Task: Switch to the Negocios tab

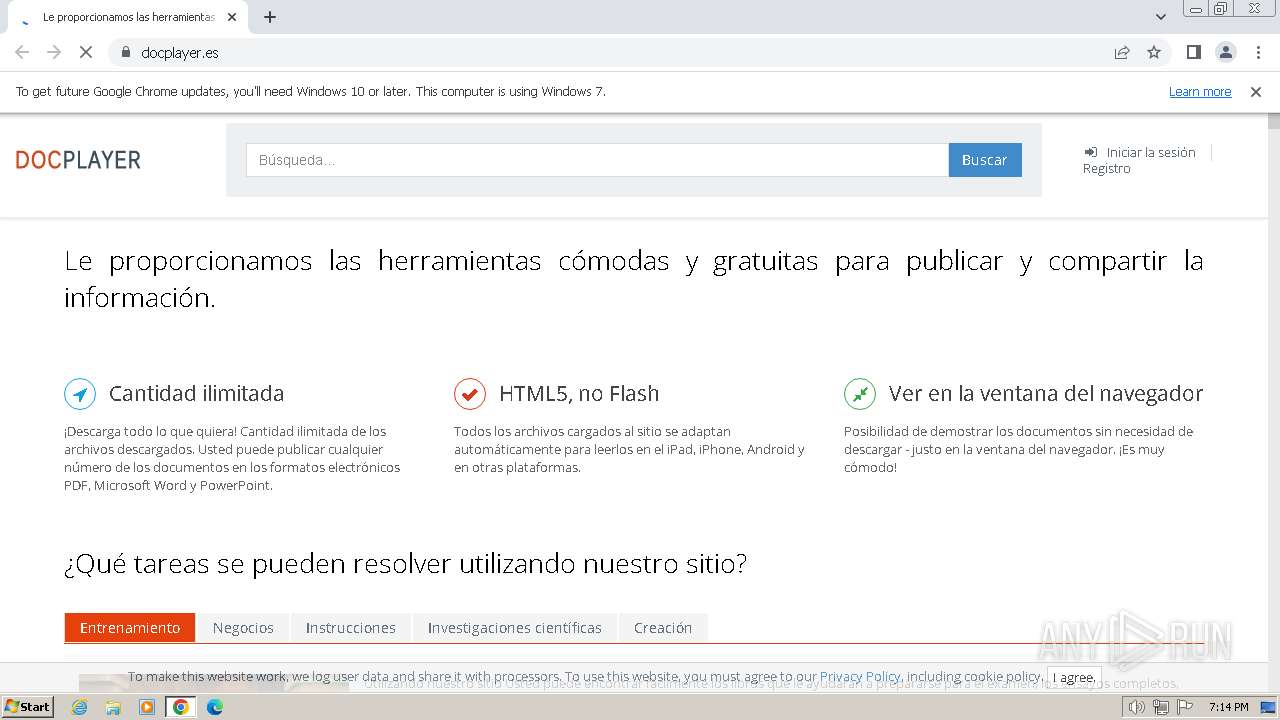Action: (x=243, y=628)
